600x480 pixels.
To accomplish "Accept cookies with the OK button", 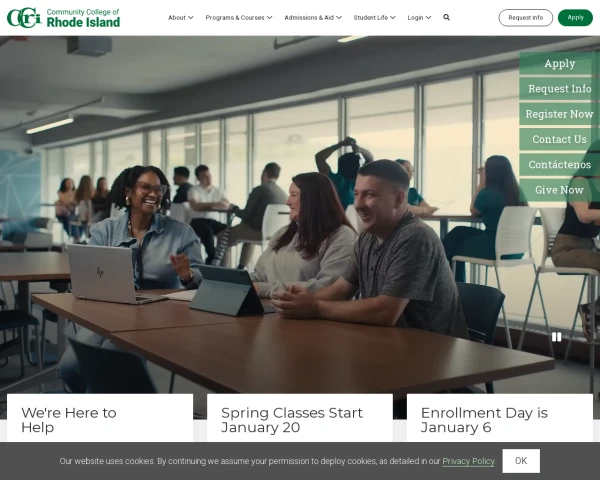I will [x=520, y=461].
